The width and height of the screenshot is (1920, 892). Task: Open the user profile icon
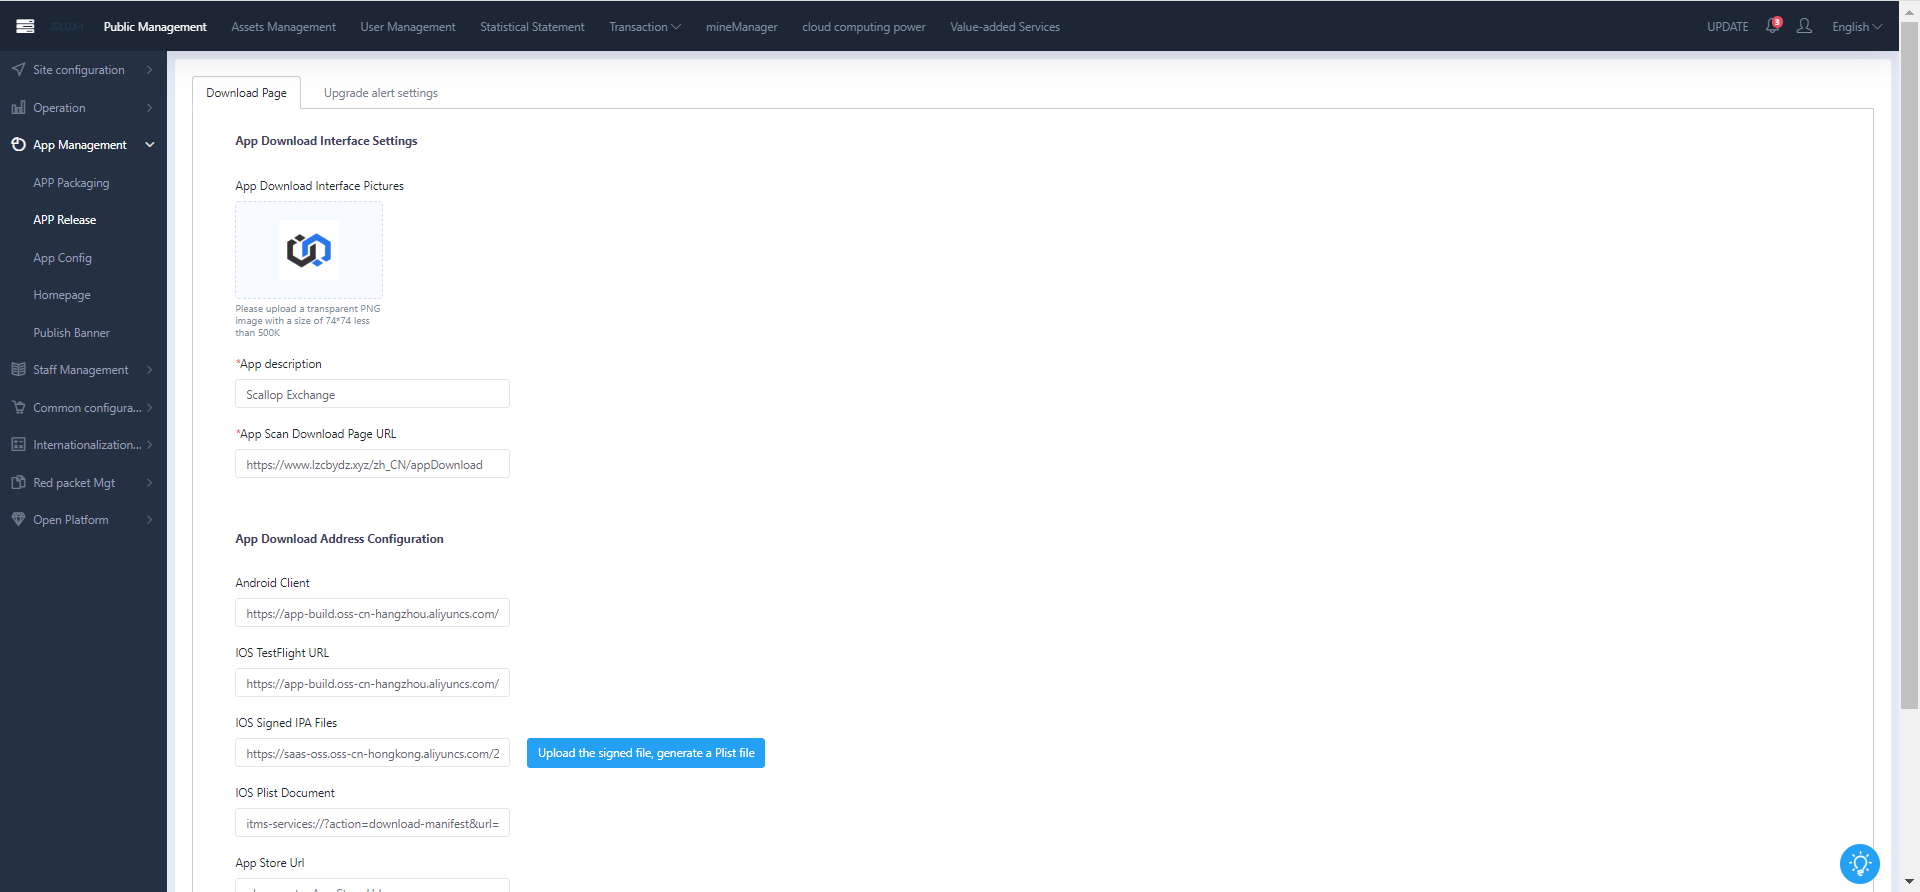point(1804,26)
